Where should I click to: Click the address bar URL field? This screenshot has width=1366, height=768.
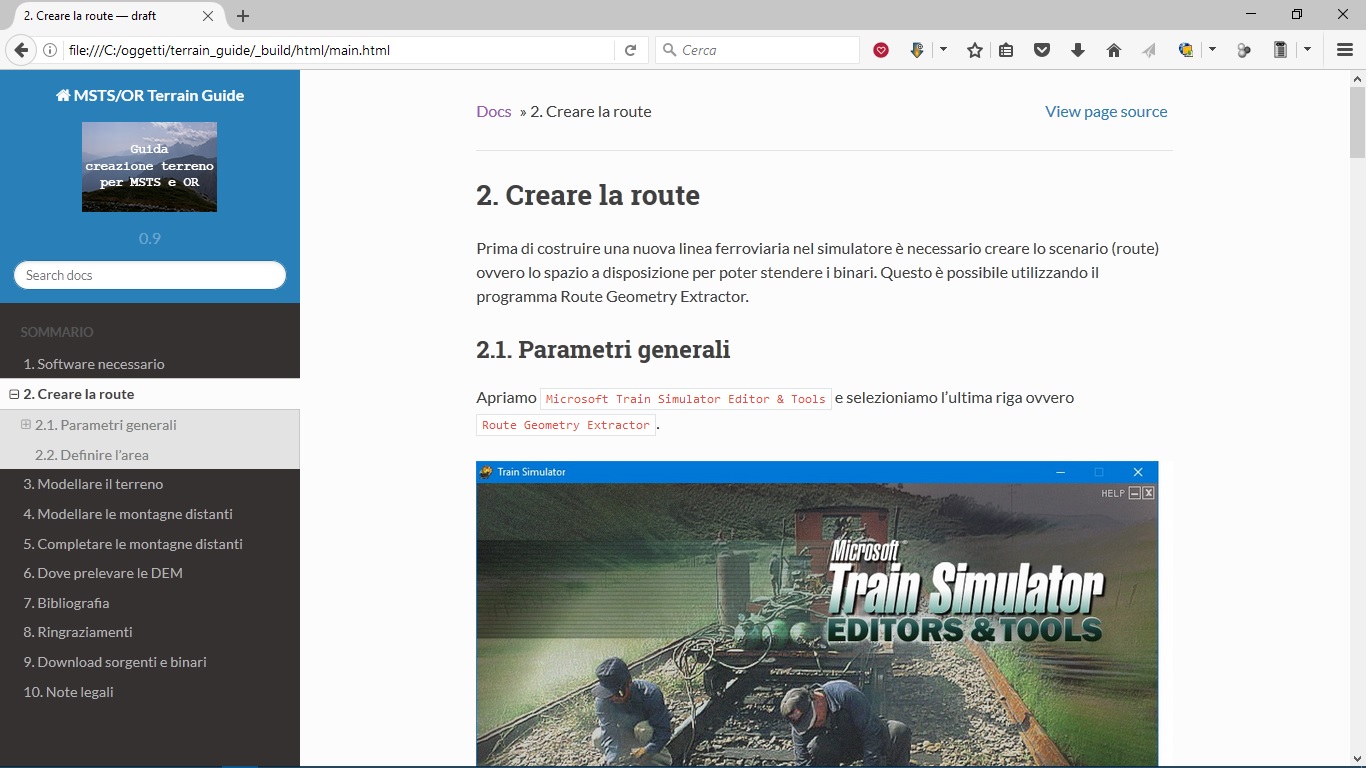[x=338, y=50]
